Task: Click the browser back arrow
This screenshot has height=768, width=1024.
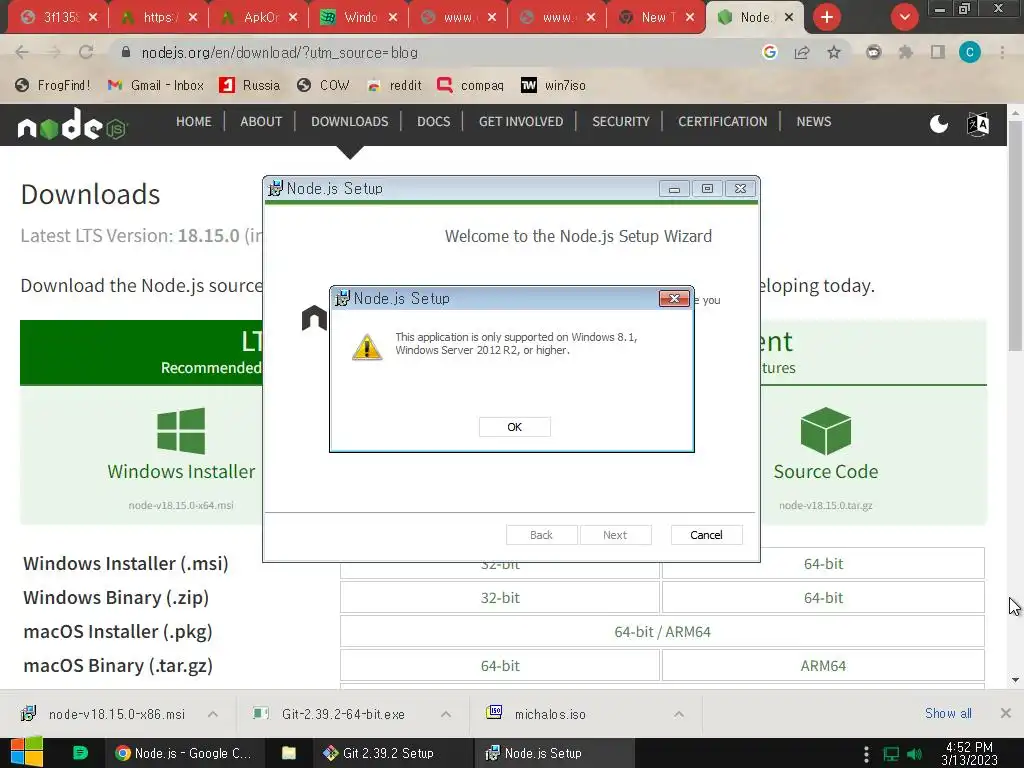Action: [22, 52]
